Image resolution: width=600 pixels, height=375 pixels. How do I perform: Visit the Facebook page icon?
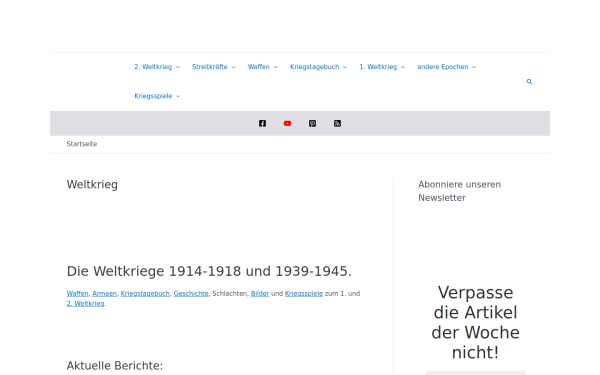point(262,123)
